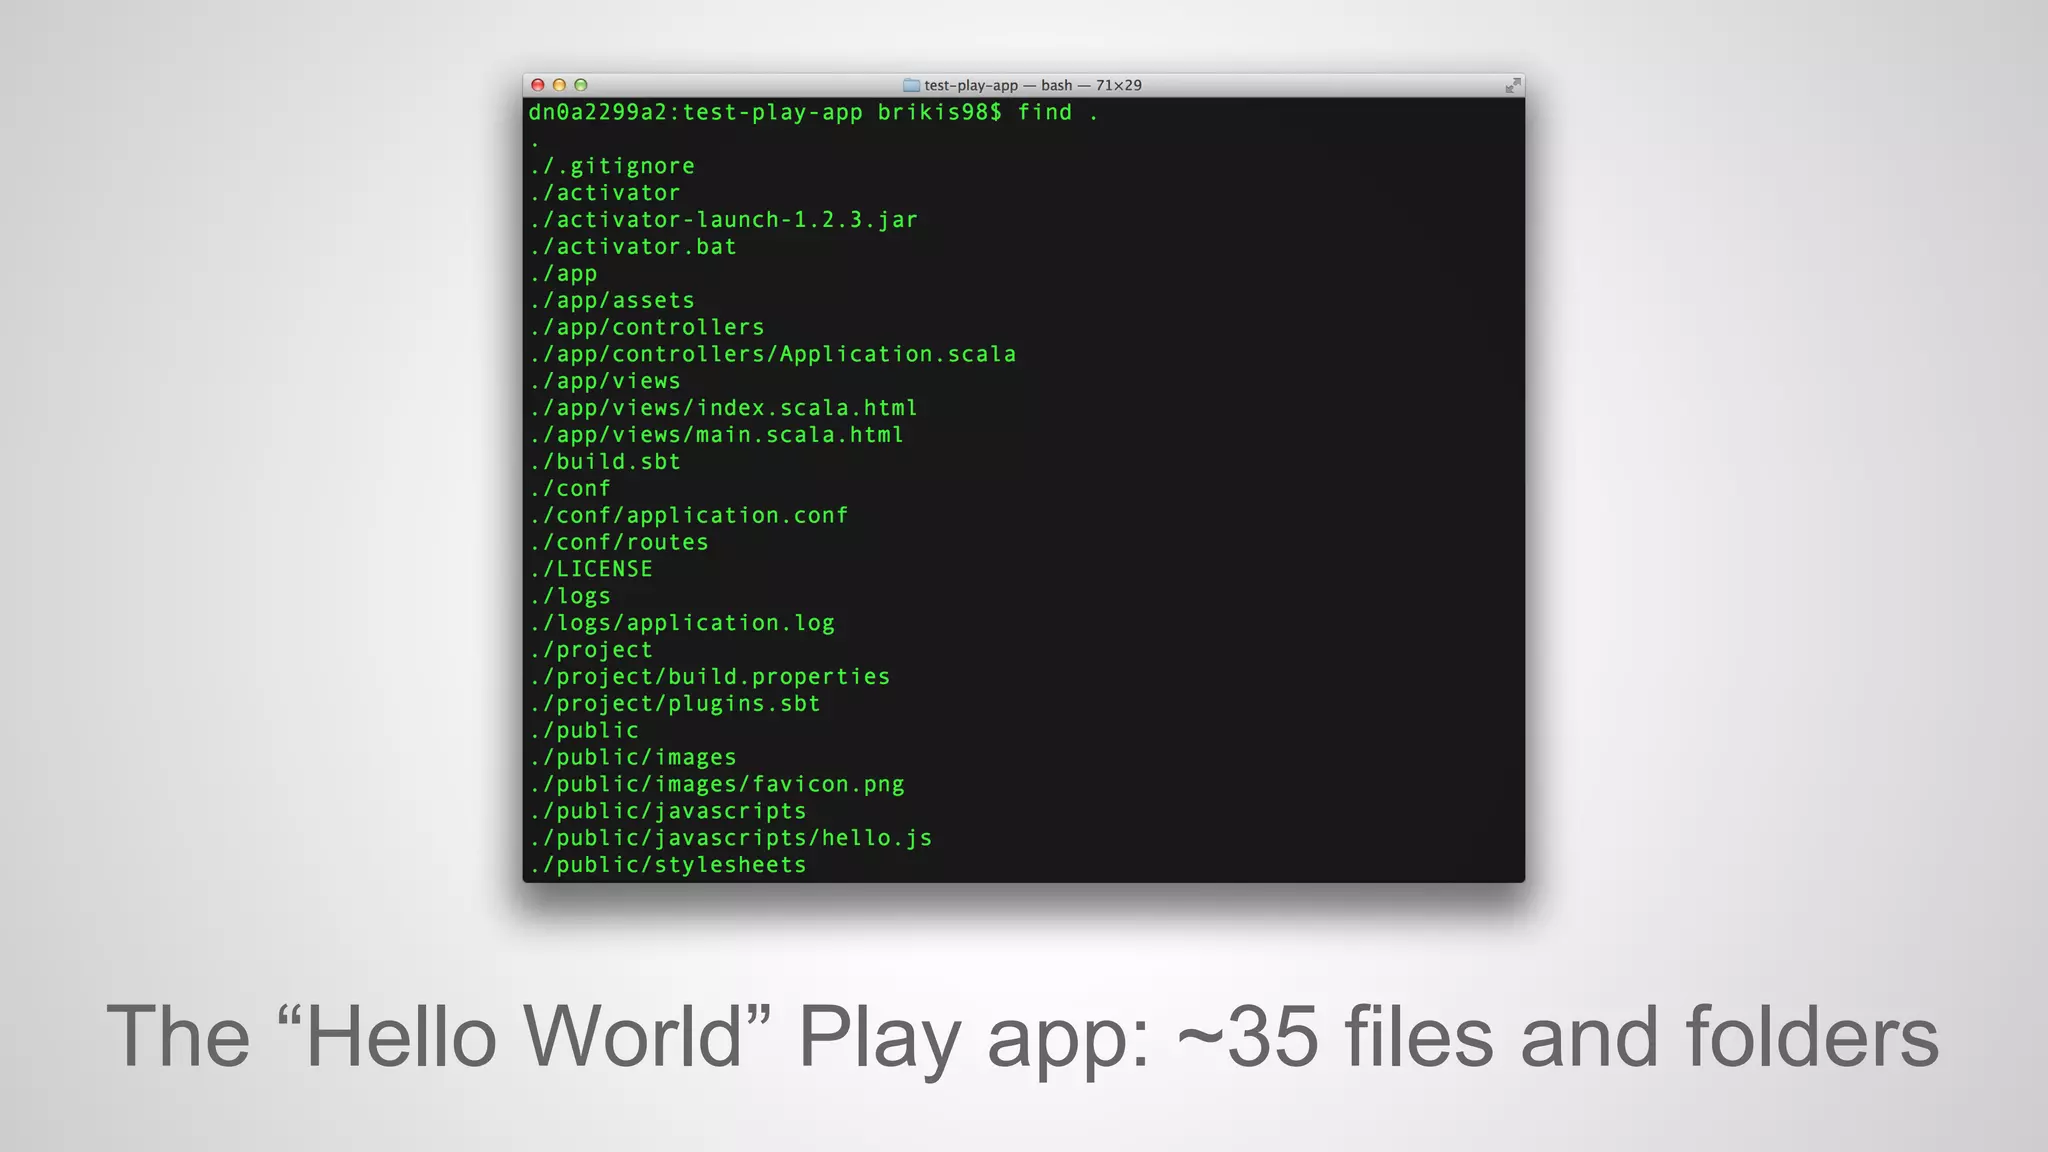
Task: Click the yellow minimize window button
Action: coord(559,85)
